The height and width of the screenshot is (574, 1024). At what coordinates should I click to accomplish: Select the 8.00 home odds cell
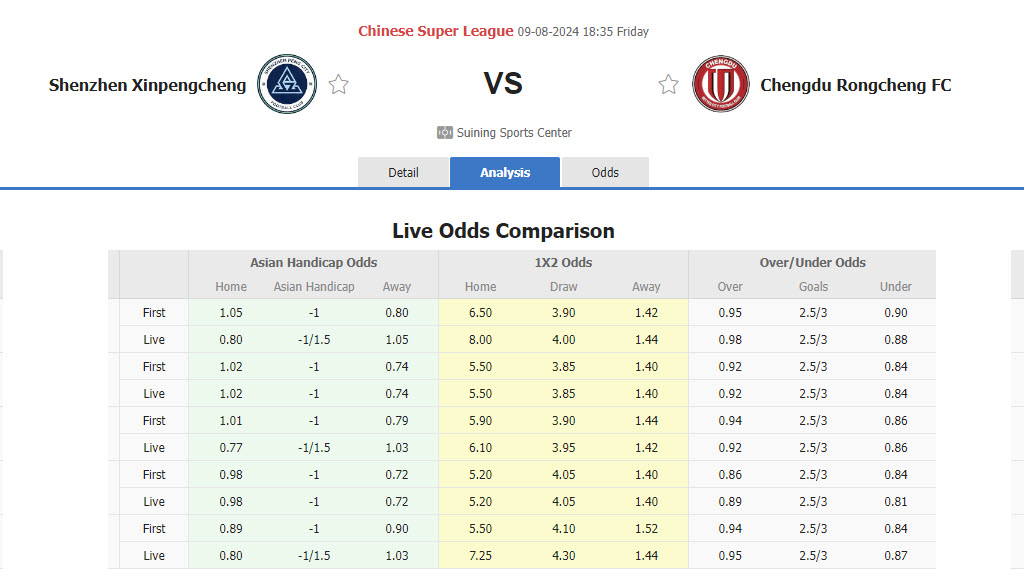click(x=480, y=340)
